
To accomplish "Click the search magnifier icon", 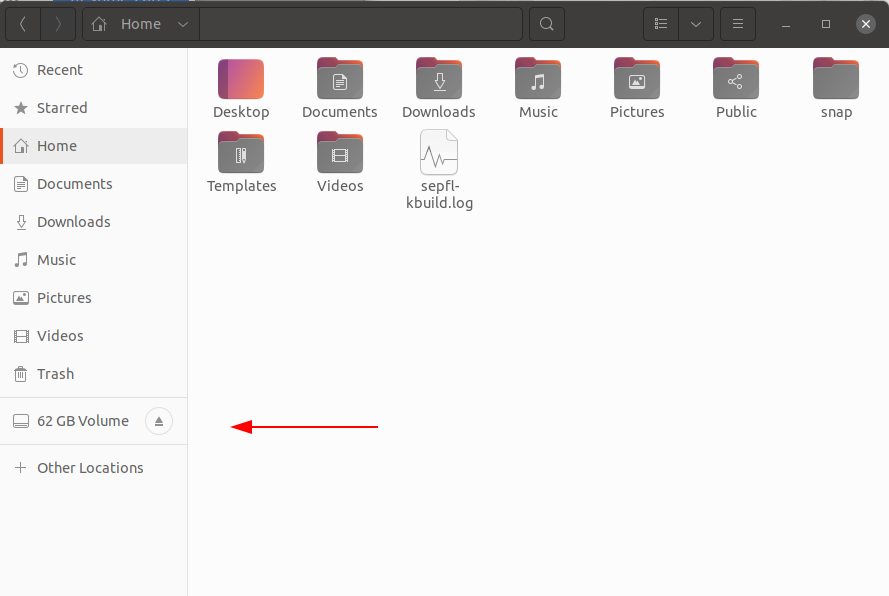I will pos(546,24).
